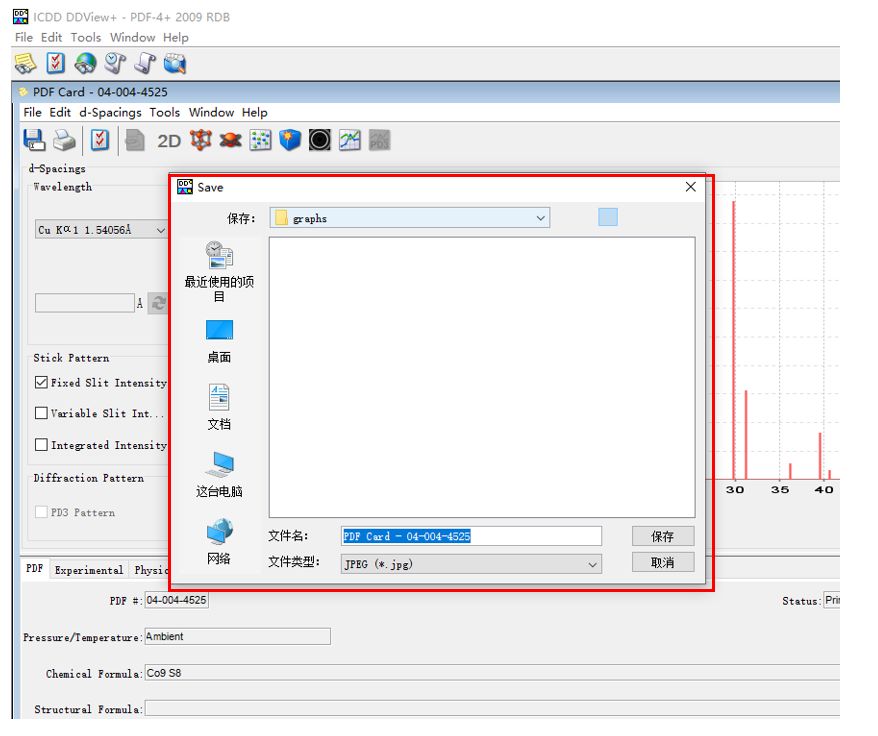This screenshot has width=878, height=736.
Task: Click the magnifier search icon in main toolbar
Action: pyautogui.click(x=115, y=63)
